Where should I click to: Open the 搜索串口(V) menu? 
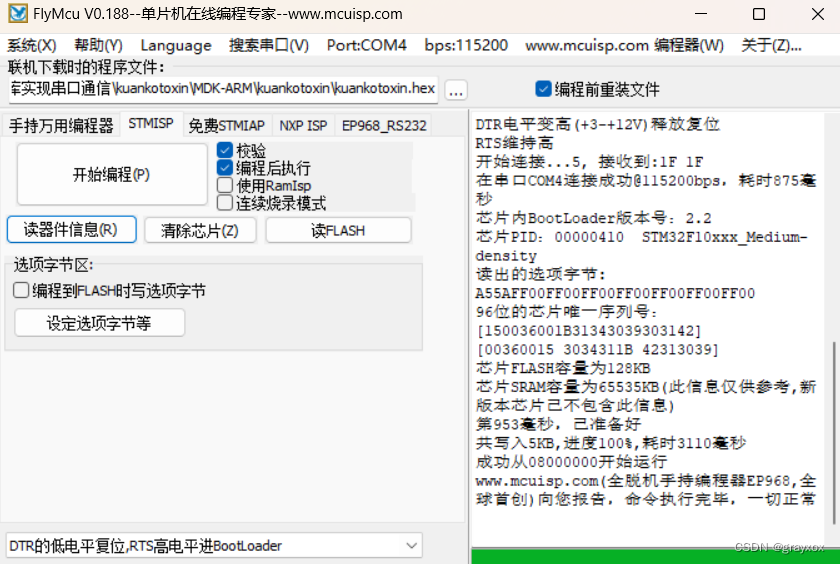click(269, 45)
